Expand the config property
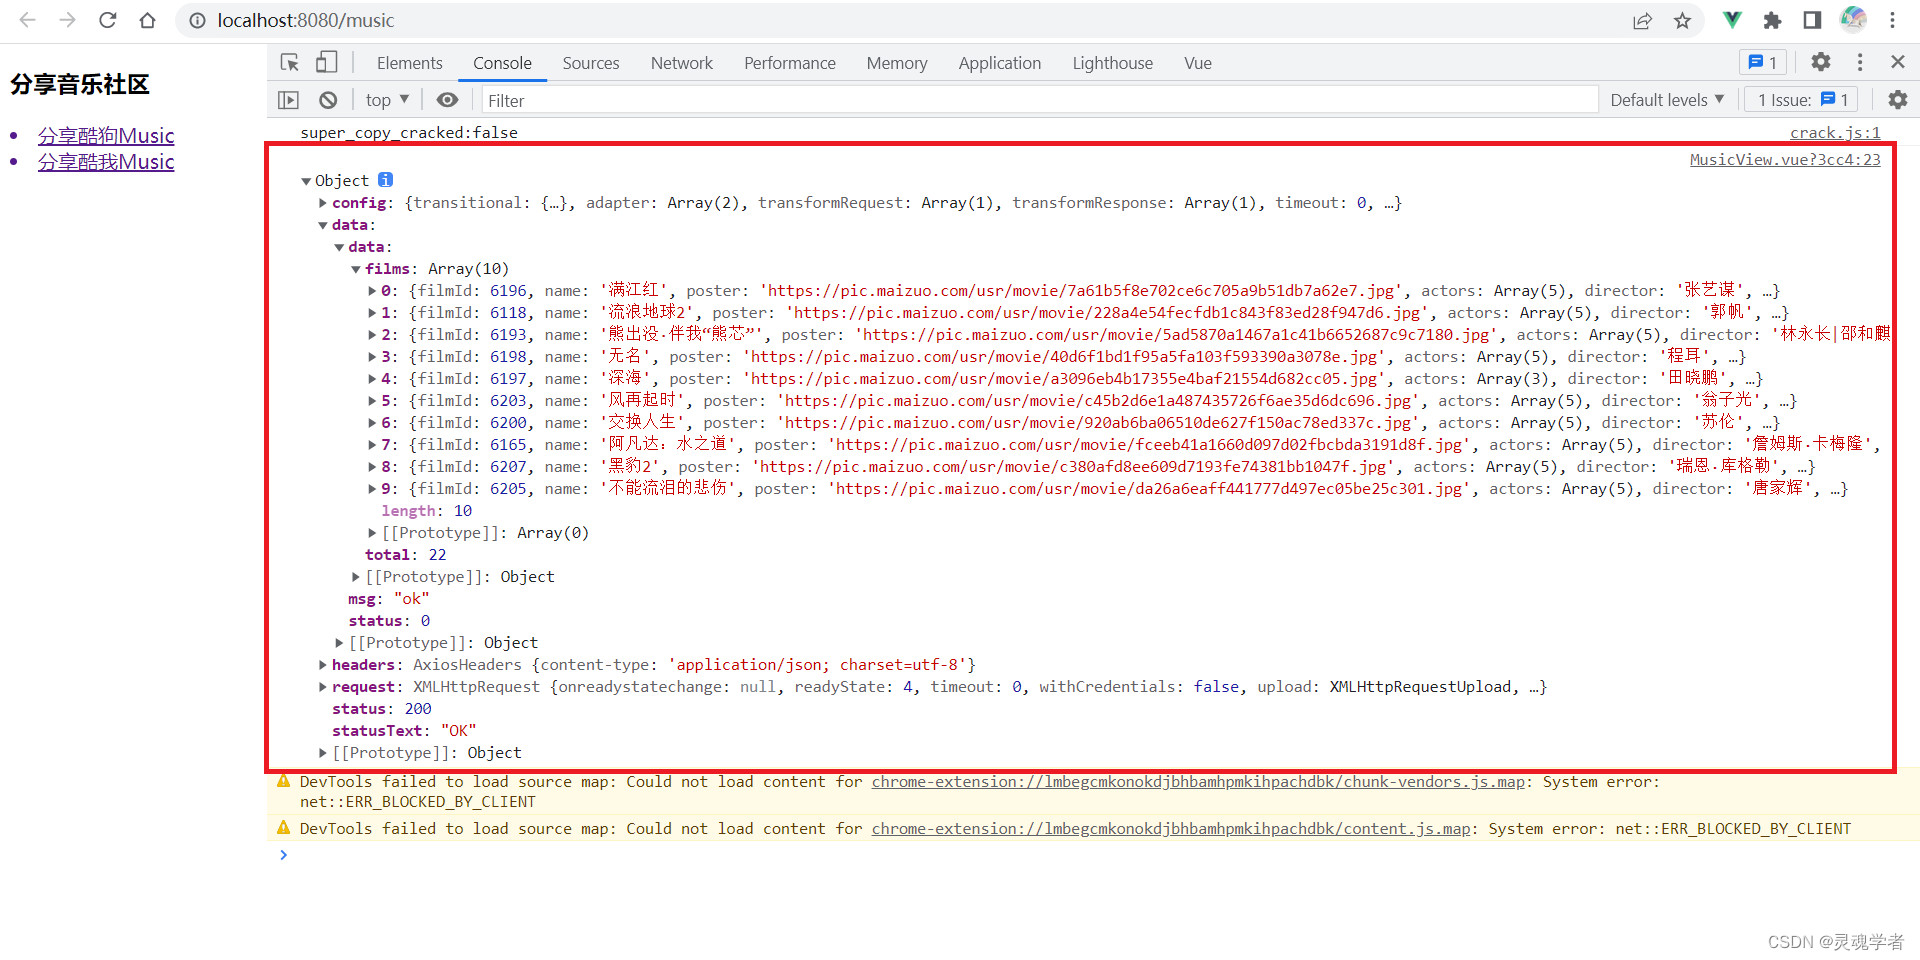1920x960 pixels. (x=323, y=203)
